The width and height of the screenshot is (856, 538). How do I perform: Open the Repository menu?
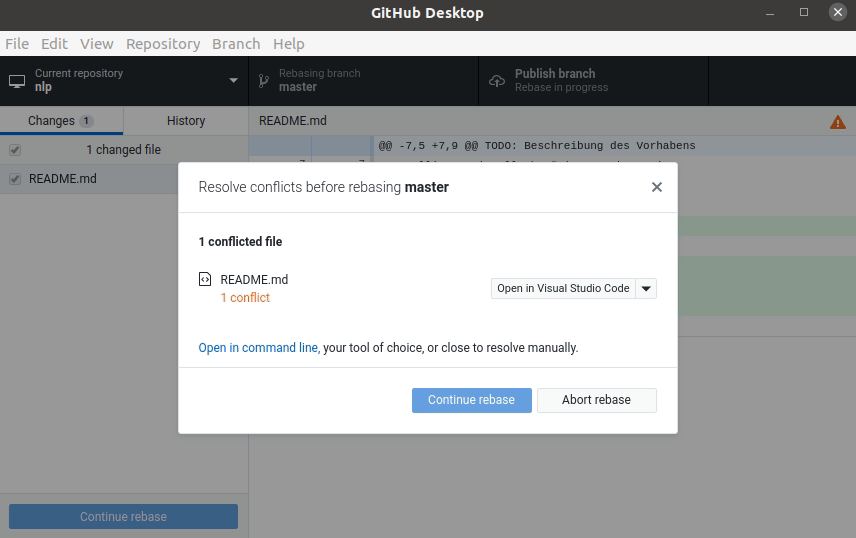[163, 44]
